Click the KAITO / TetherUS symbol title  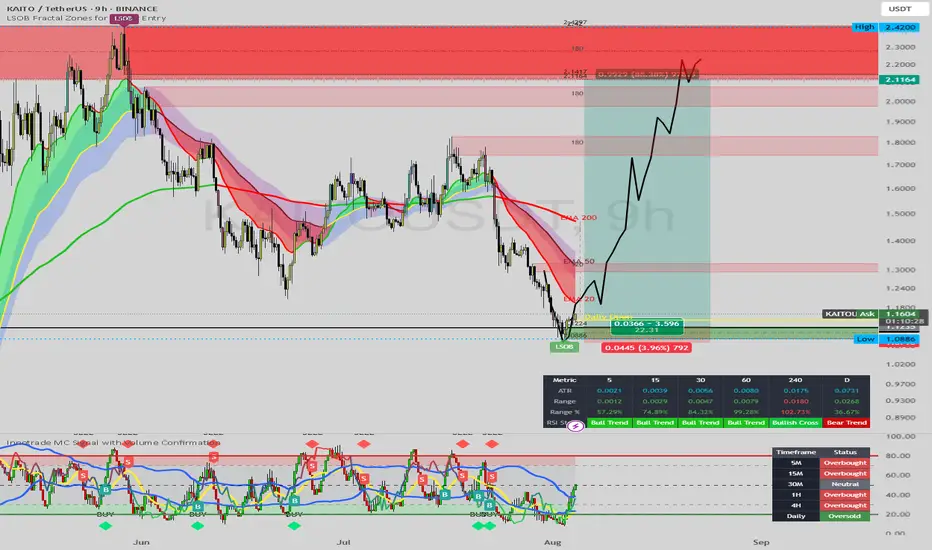82,8
